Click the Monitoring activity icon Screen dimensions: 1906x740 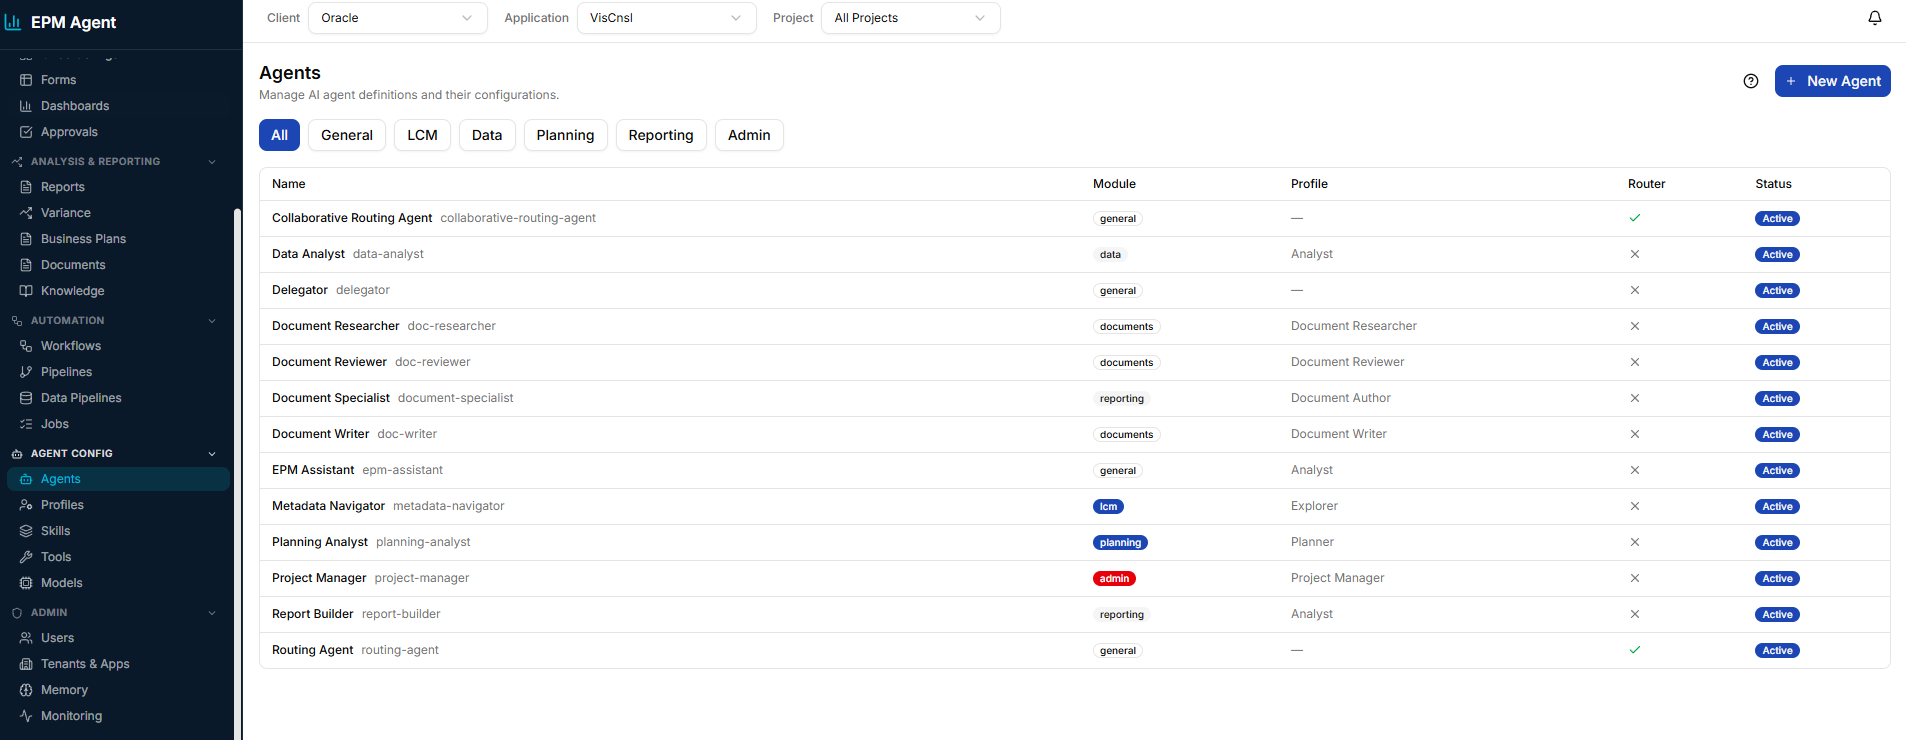tap(26, 716)
